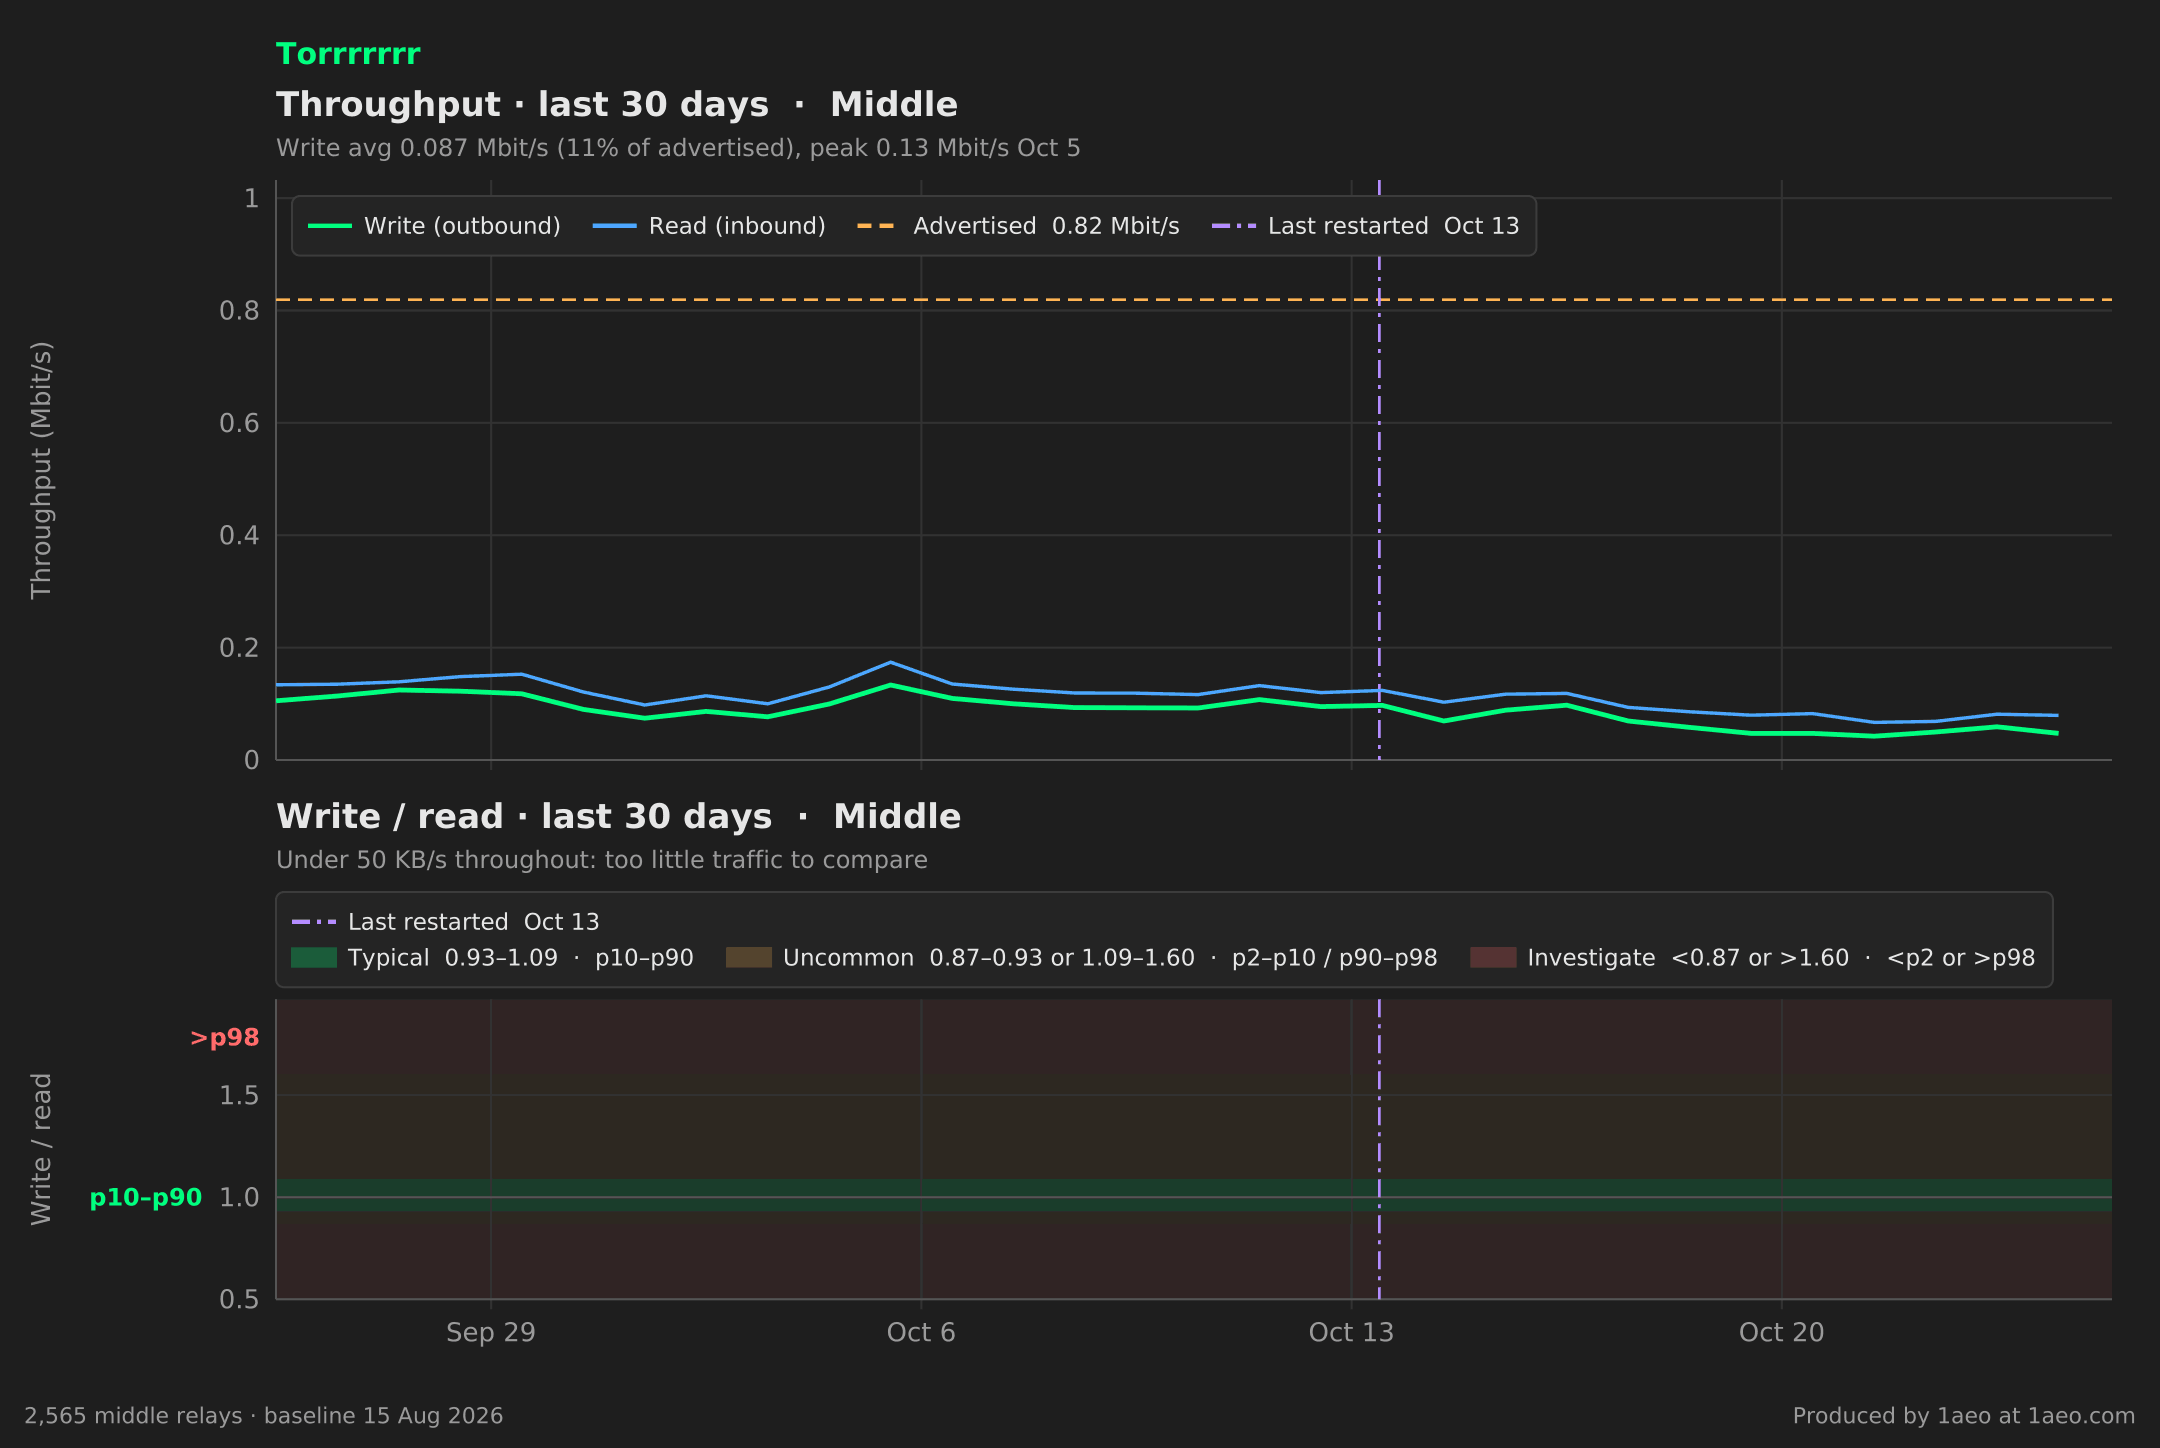Click the Typical green legend swatch
This screenshot has height=1448, width=2160.
[314, 958]
